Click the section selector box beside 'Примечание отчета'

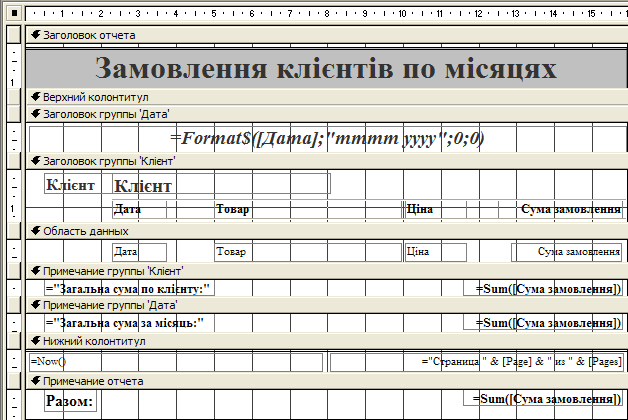coord(14,381)
